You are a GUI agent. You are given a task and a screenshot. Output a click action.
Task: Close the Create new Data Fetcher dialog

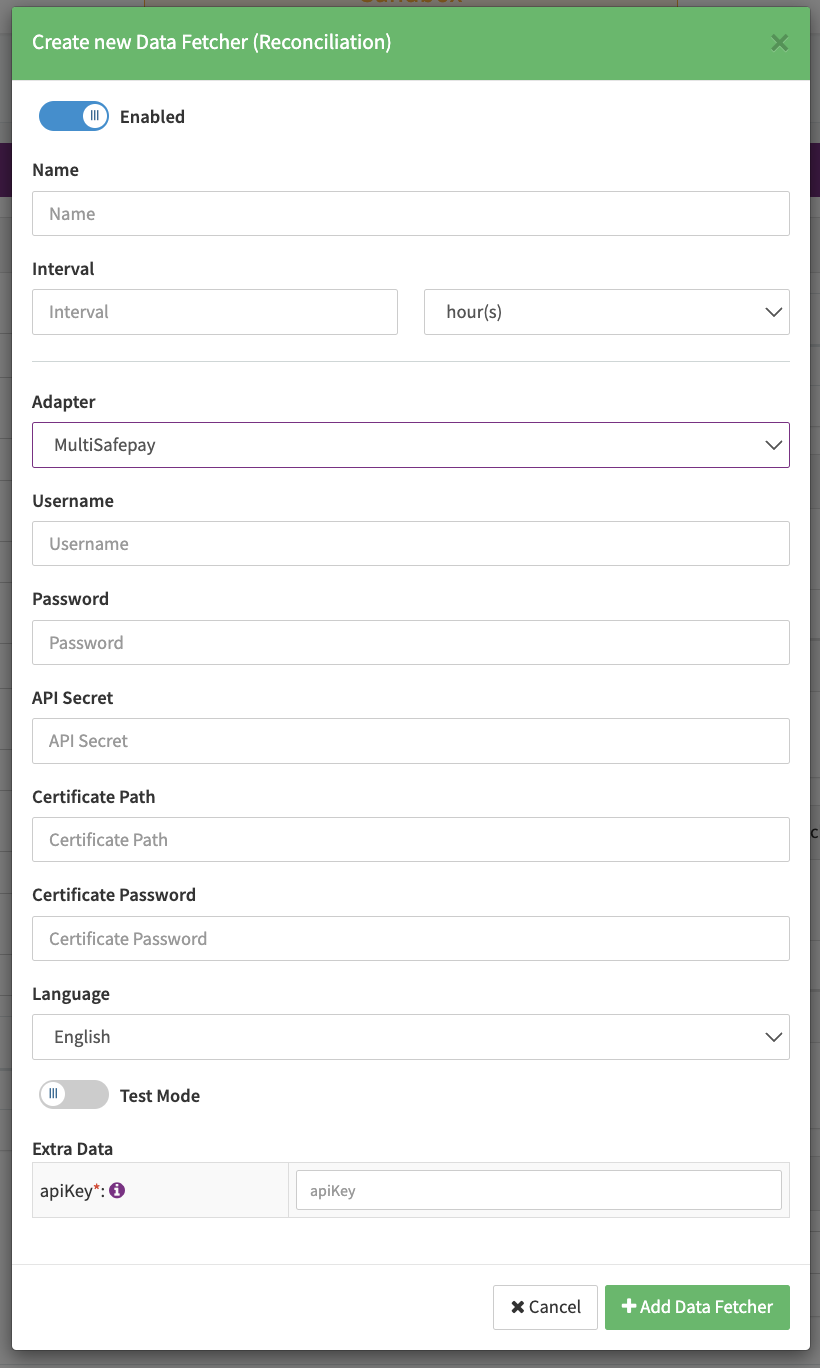tap(779, 42)
